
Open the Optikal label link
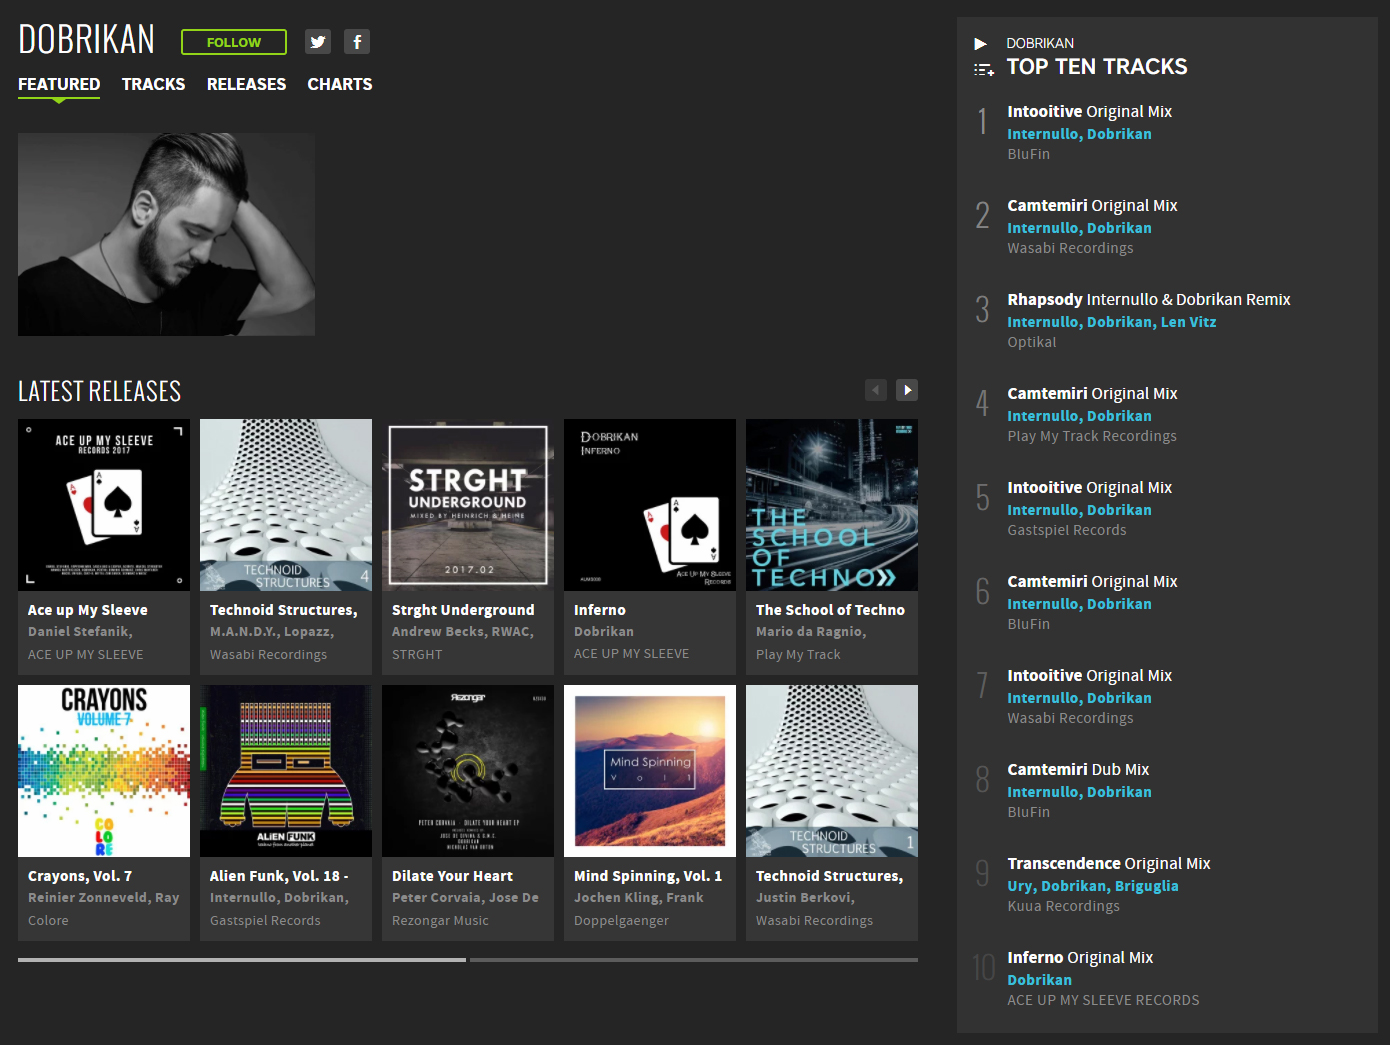pos(1031,342)
